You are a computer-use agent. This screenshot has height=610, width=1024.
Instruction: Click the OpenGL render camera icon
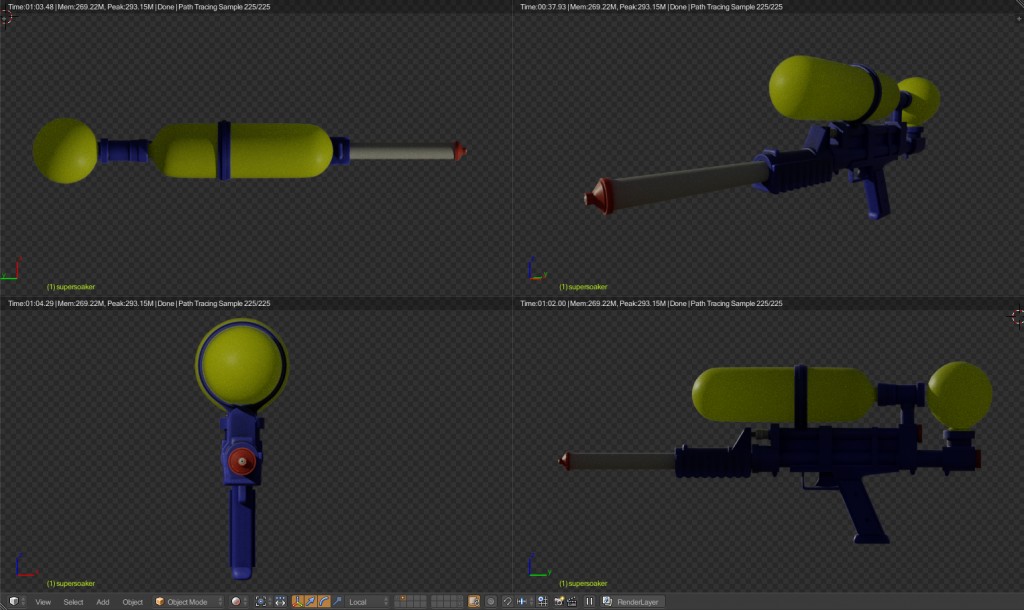(559, 601)
